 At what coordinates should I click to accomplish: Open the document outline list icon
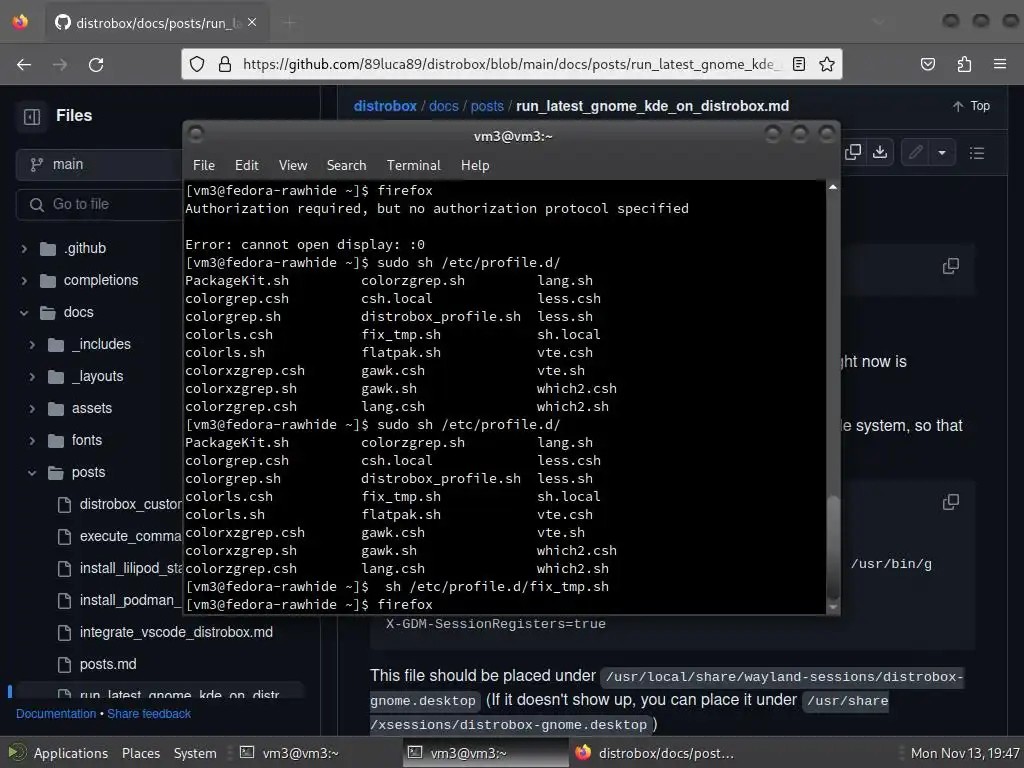click(x=977, y=153)
